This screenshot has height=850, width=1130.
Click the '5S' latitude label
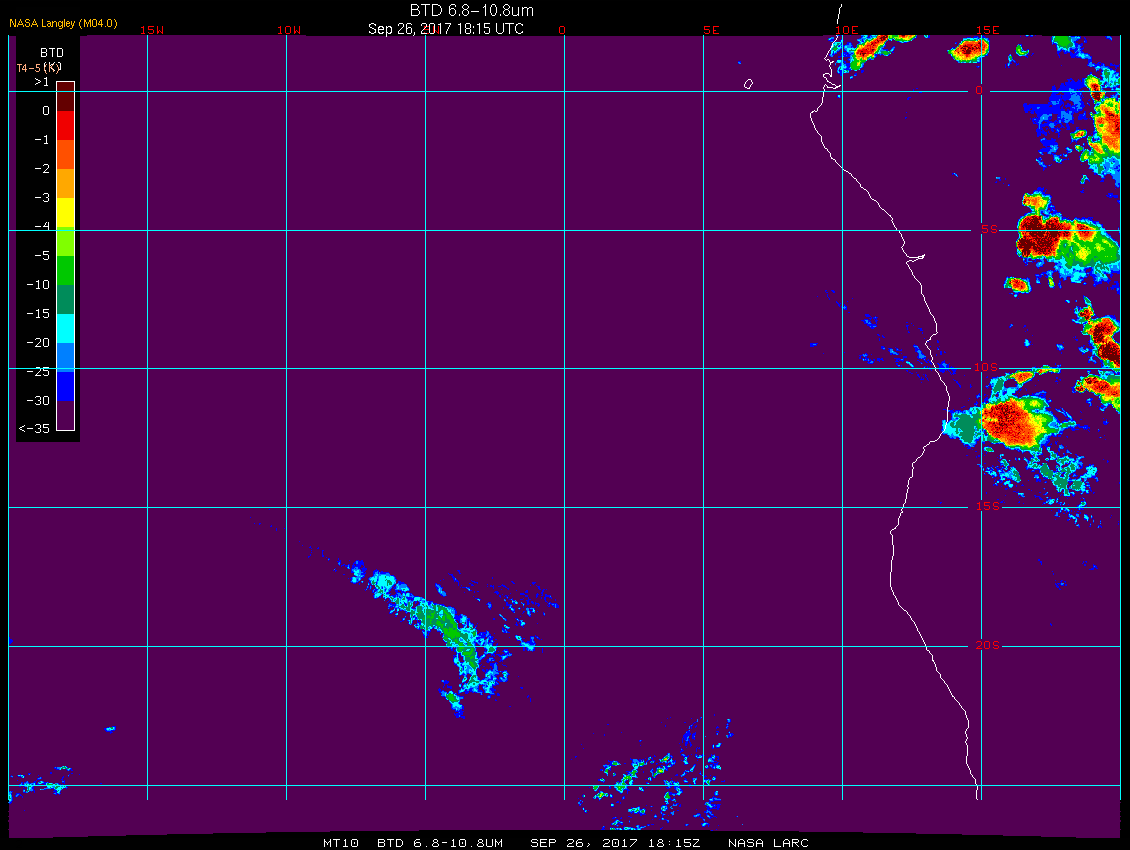[989, 229]
